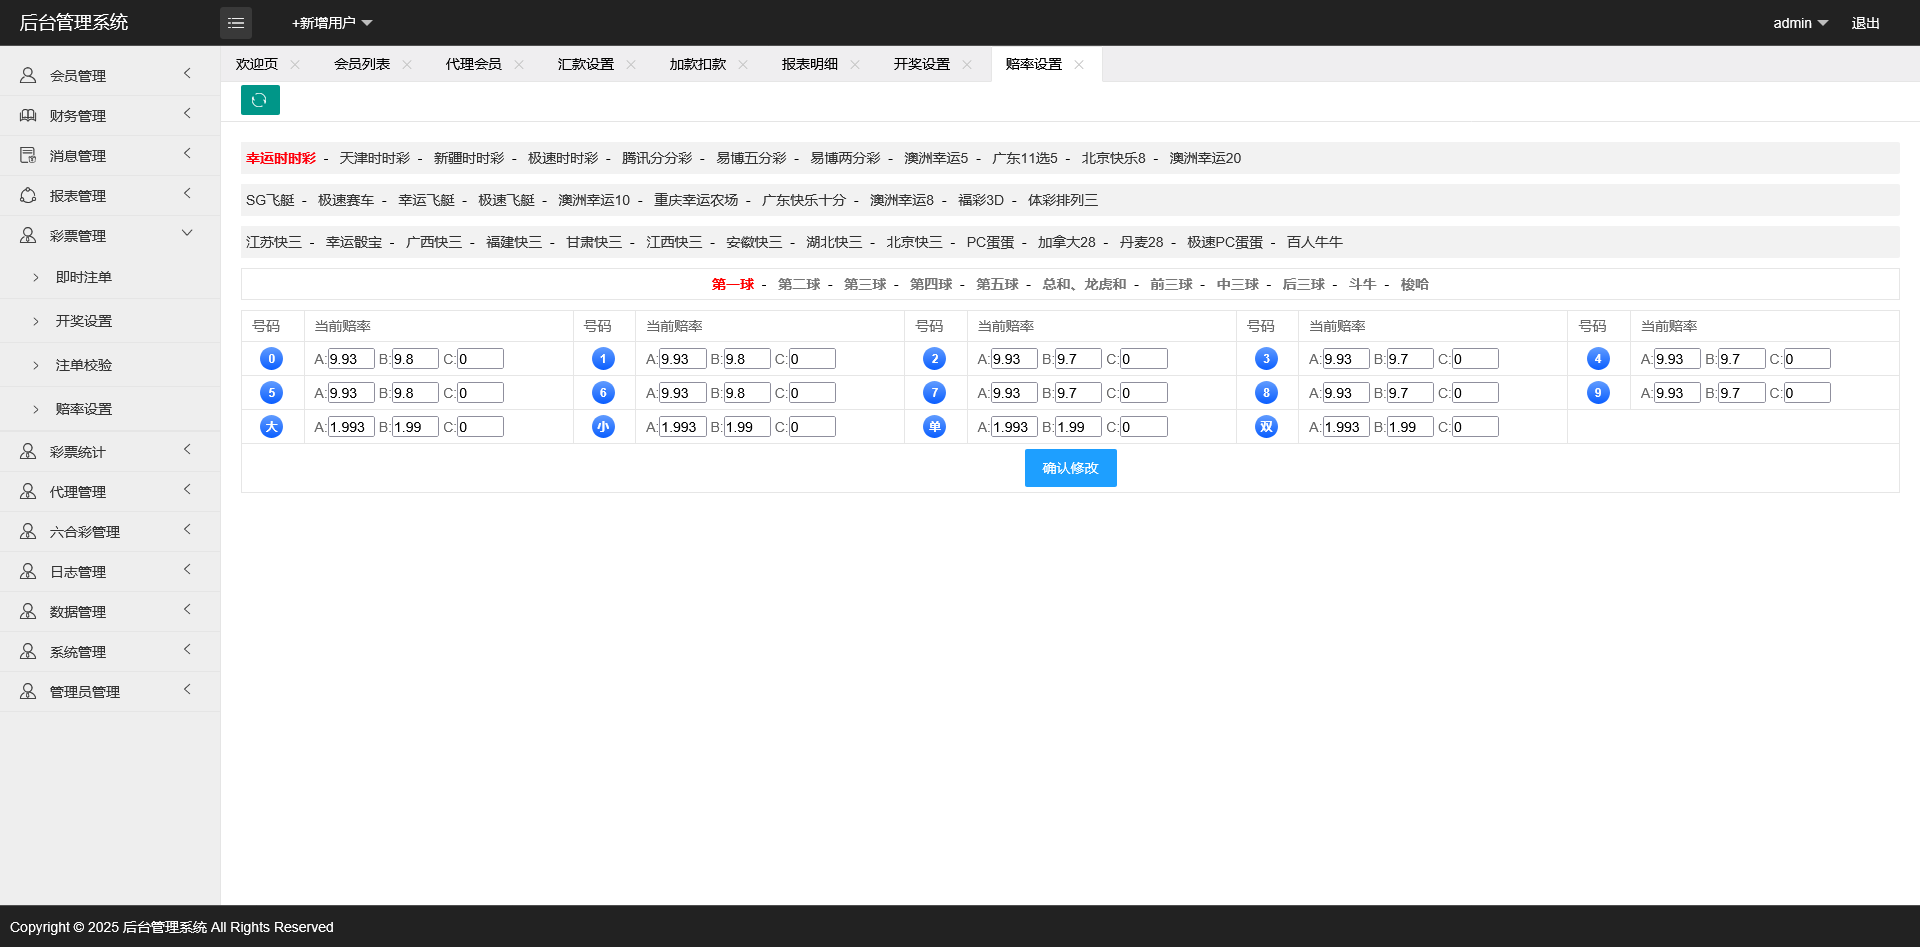Select the 百人牛牛 lottery link

click(x=1314, y=242)
